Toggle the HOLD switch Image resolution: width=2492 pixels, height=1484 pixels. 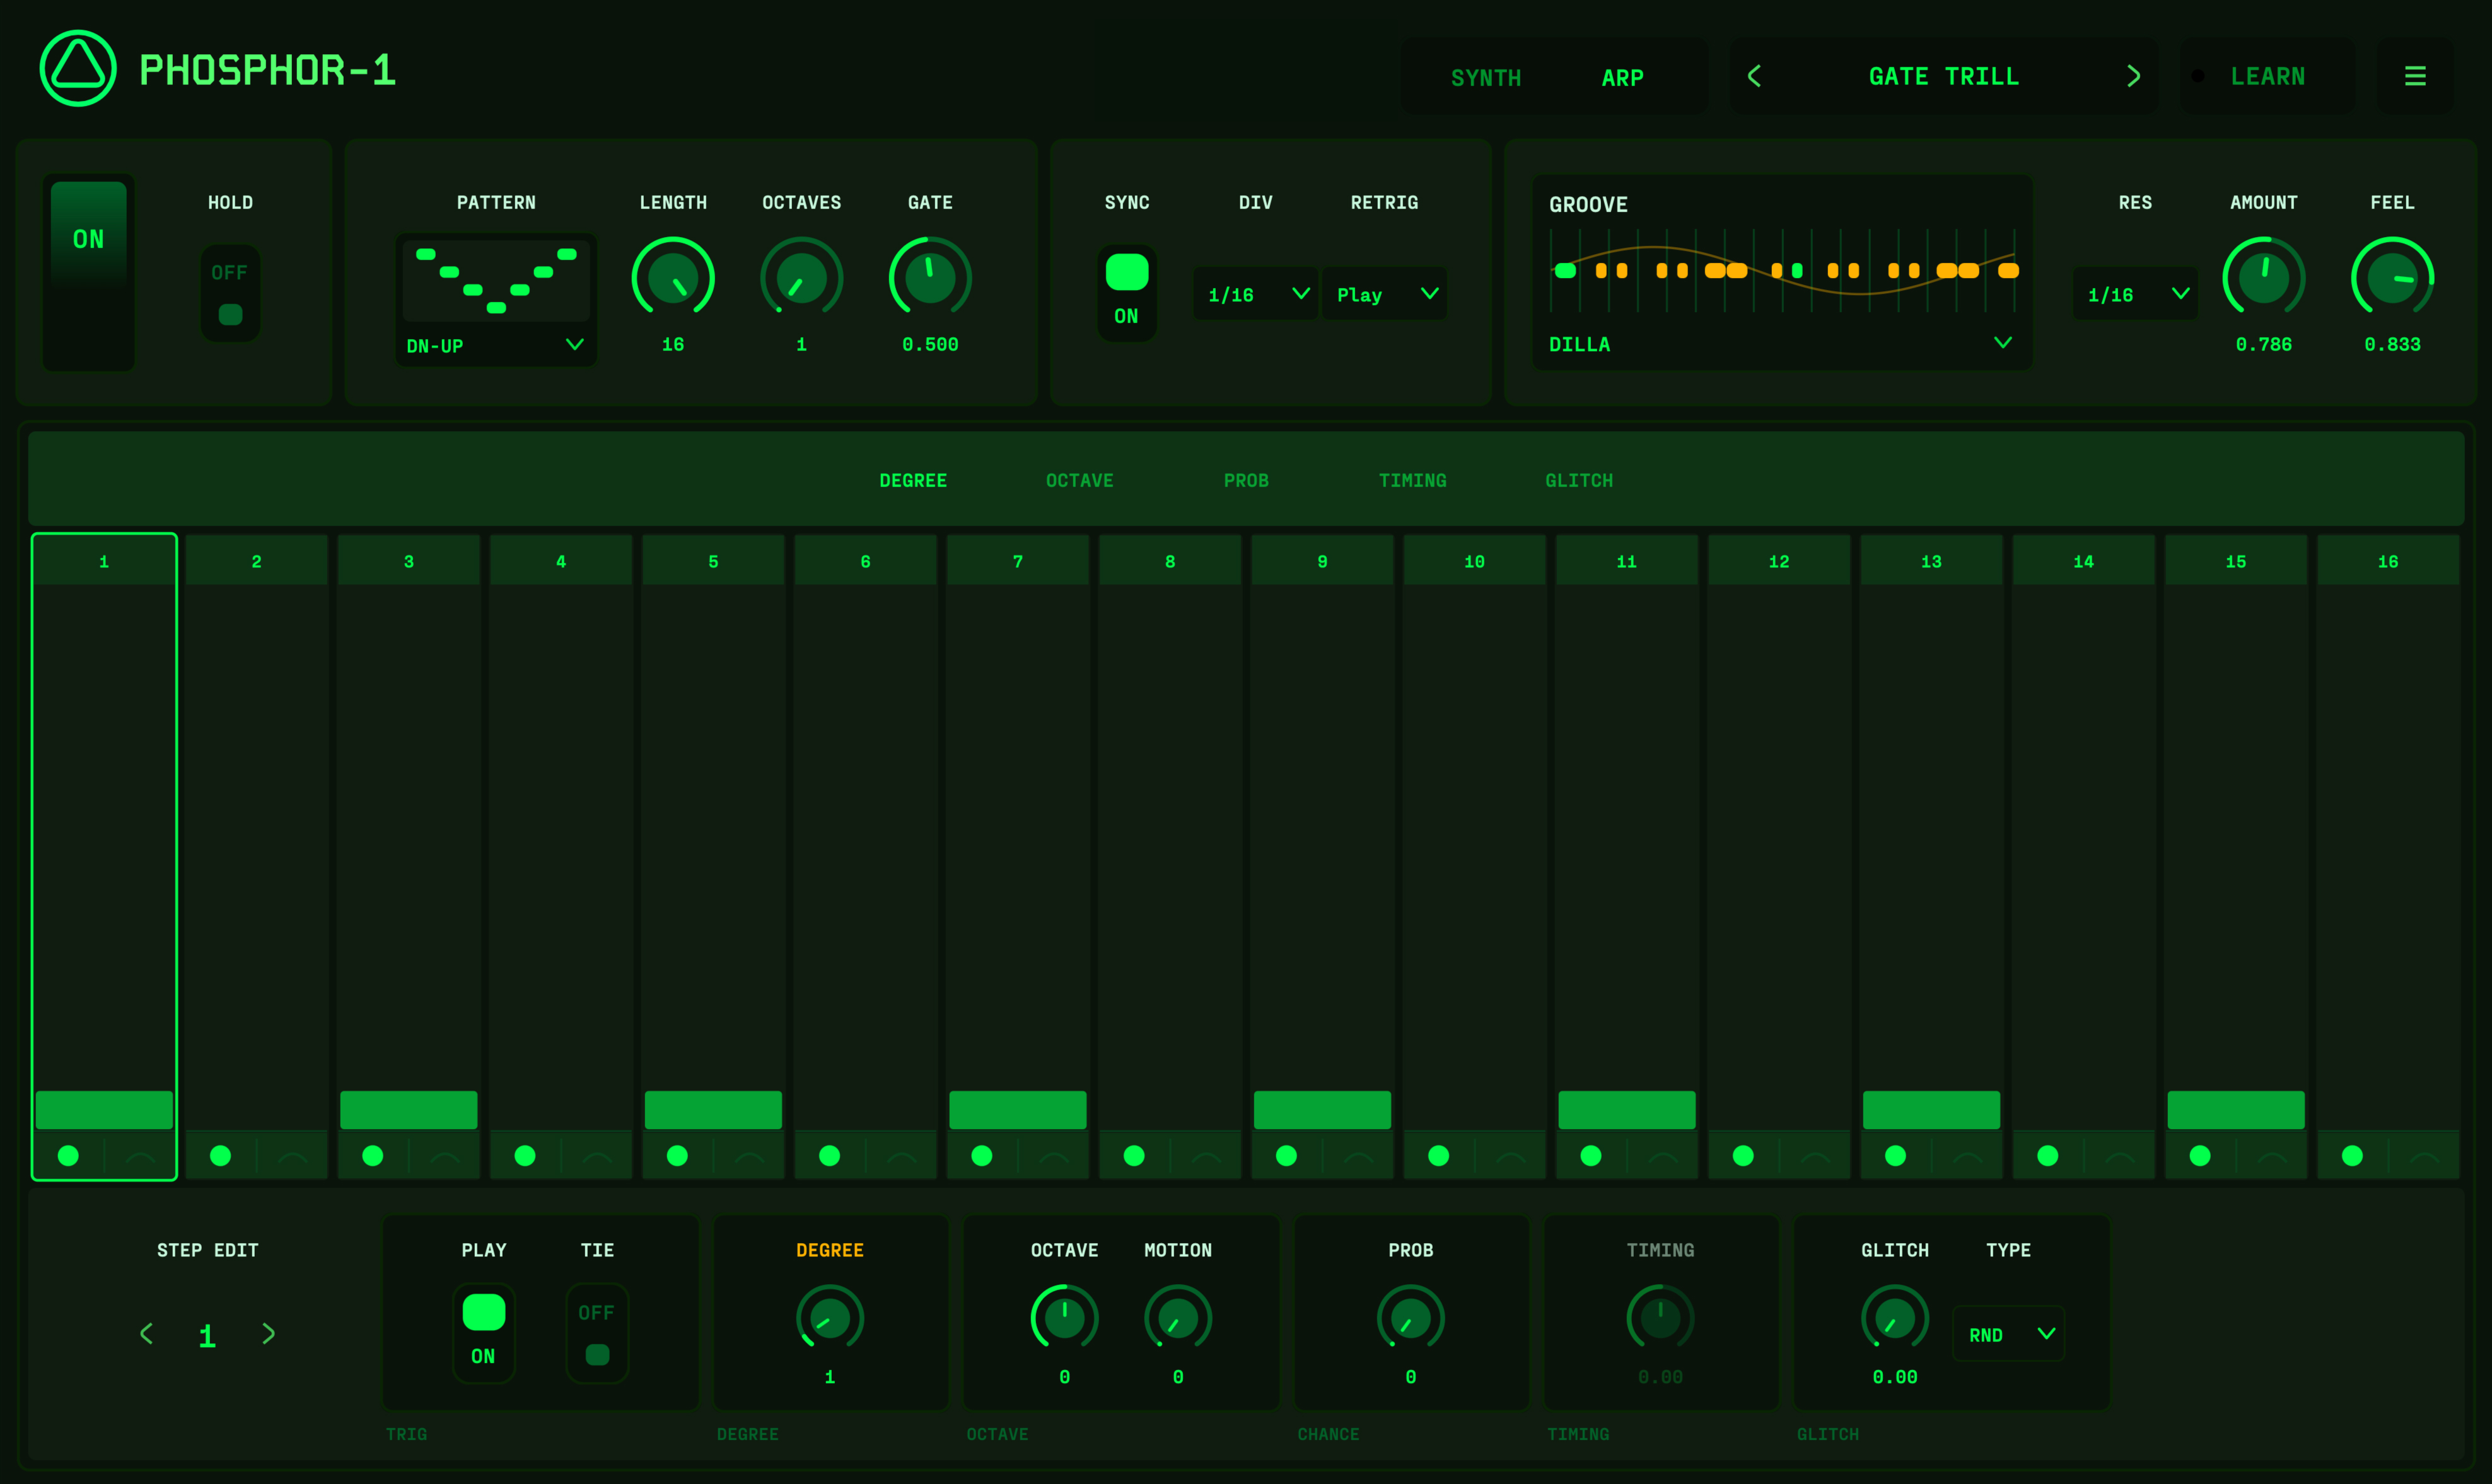coord(230,293)
